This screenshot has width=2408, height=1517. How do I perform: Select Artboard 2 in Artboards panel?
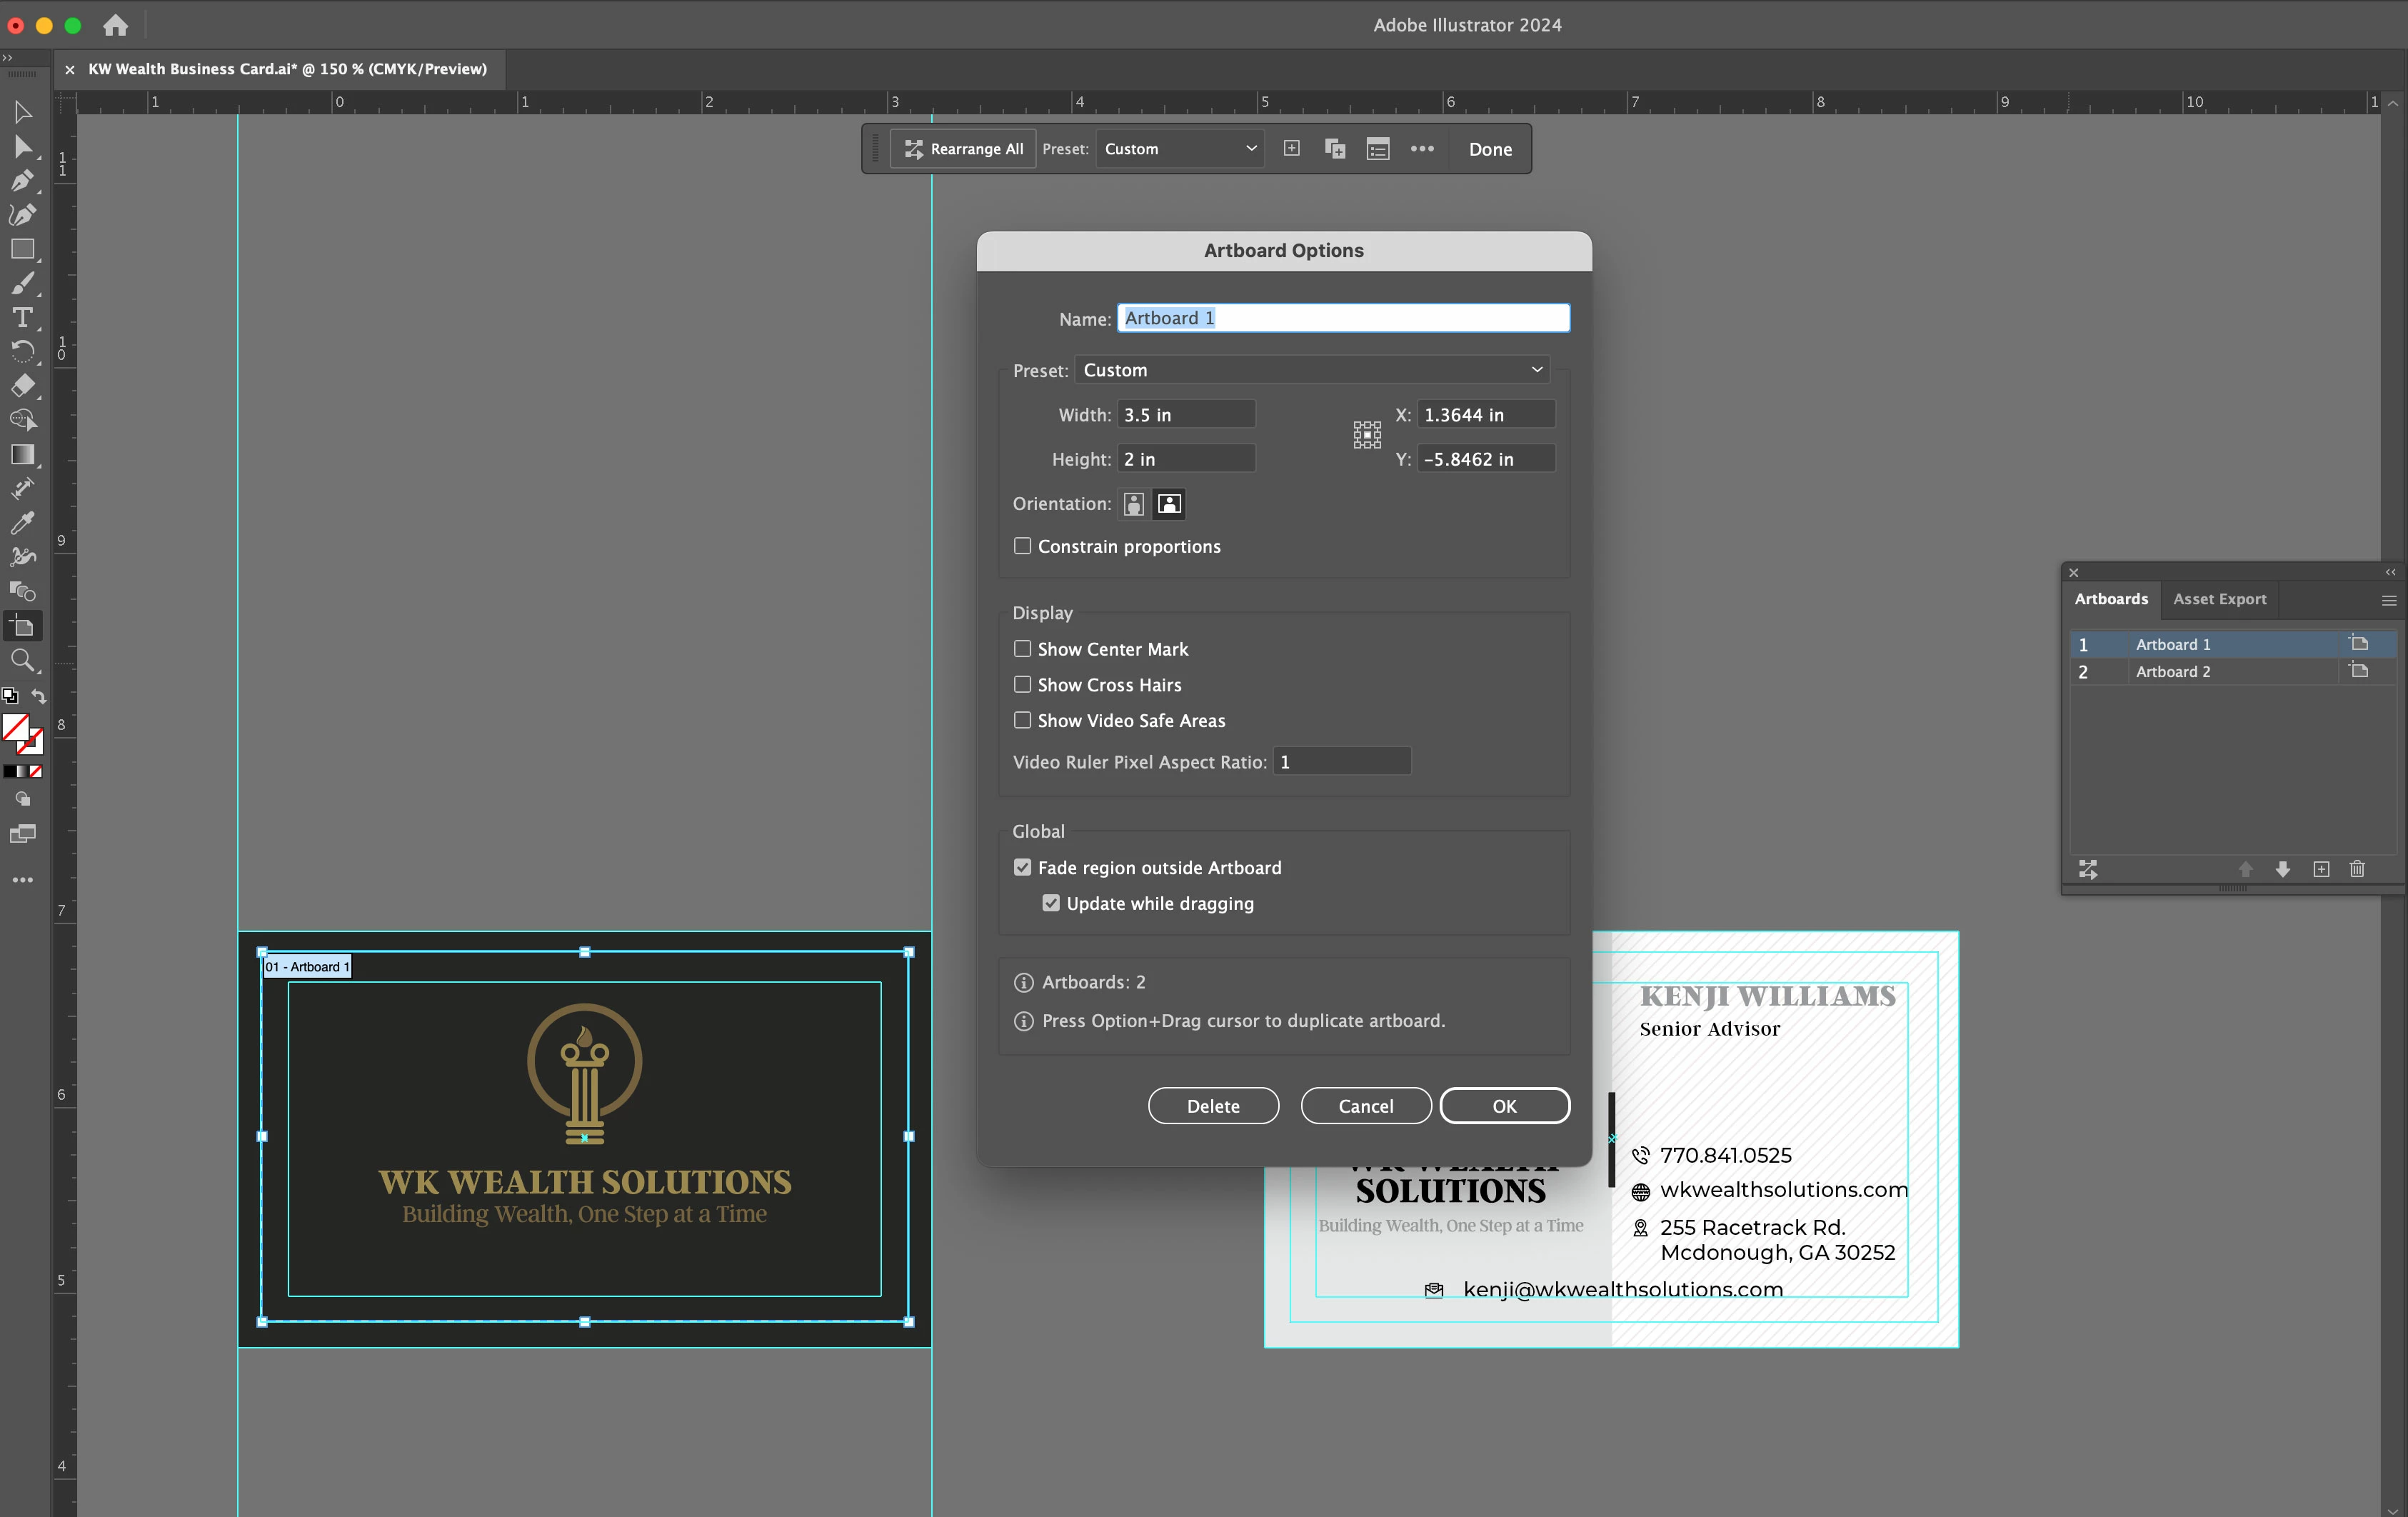pos(2172,672)
